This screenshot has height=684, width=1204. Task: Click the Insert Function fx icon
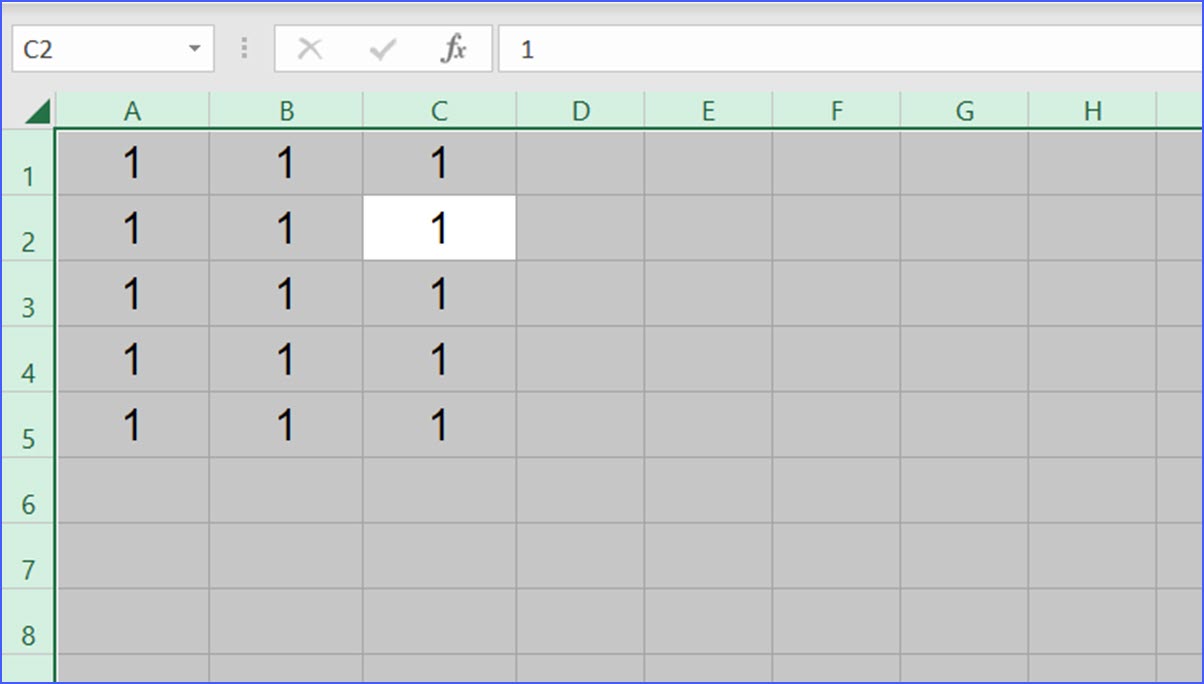point(455,47)
